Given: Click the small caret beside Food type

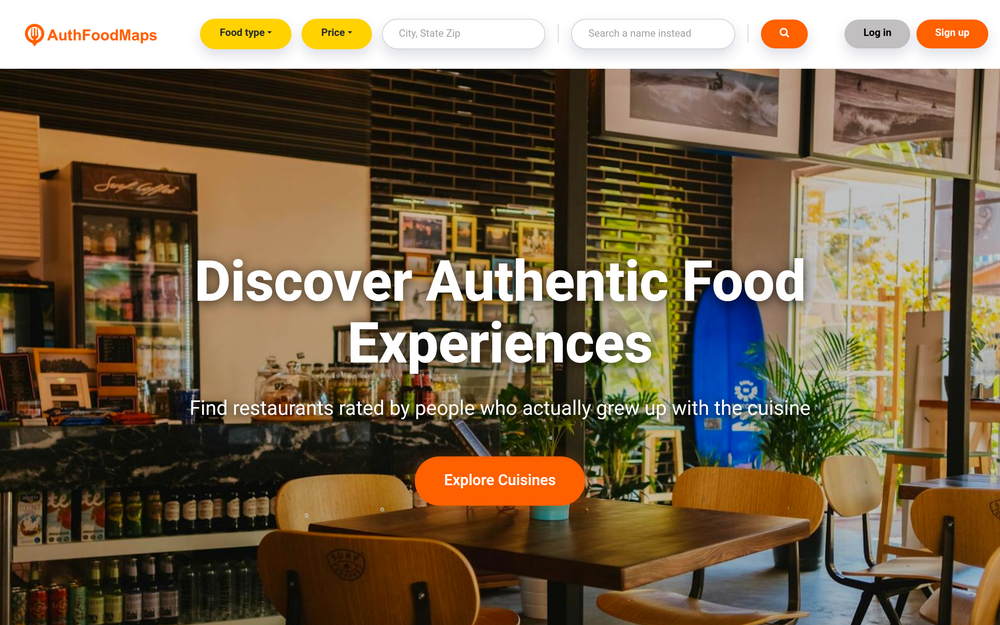Looking at the screenshot, I should point(270,33).
